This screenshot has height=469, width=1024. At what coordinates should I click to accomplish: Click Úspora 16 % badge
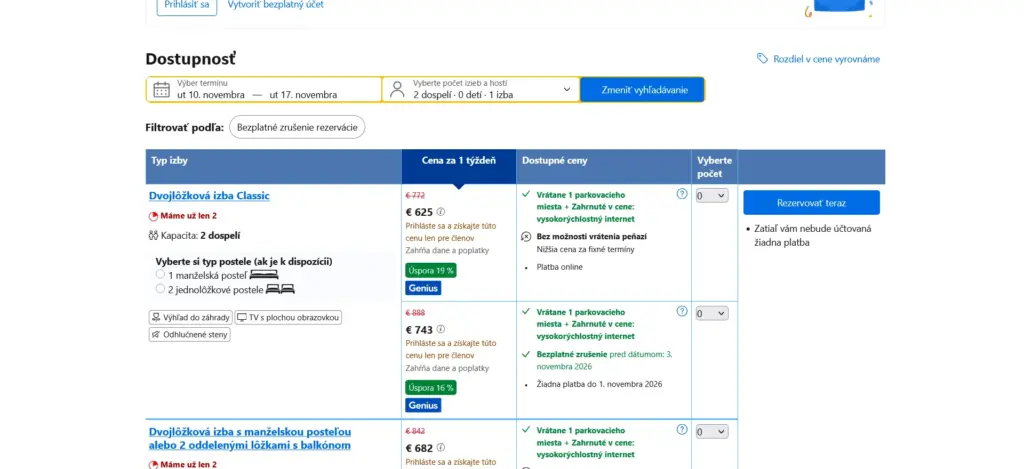430,387
